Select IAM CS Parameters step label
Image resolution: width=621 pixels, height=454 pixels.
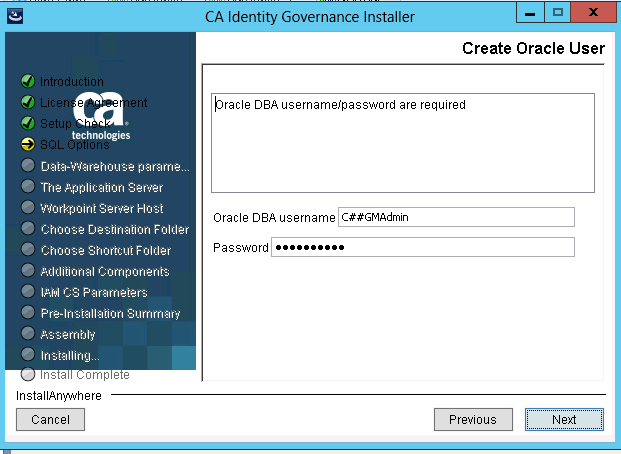click(94, 292)
